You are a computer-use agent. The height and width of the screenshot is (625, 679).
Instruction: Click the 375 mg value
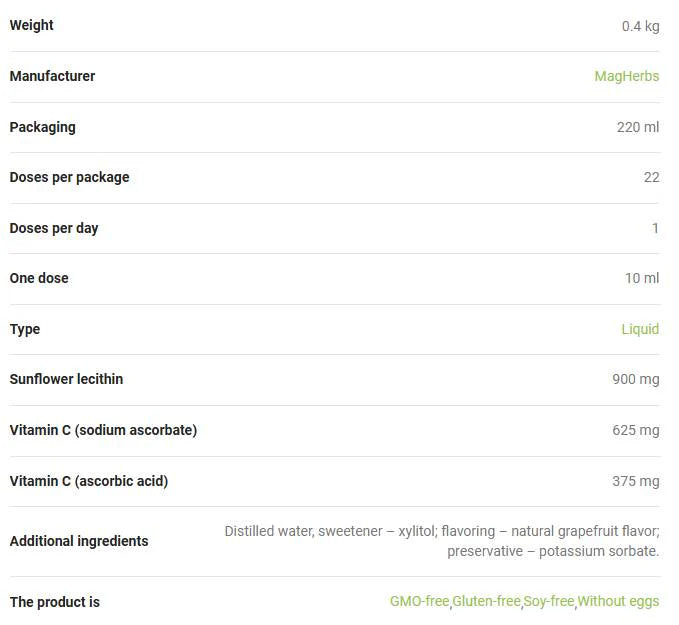635,481
